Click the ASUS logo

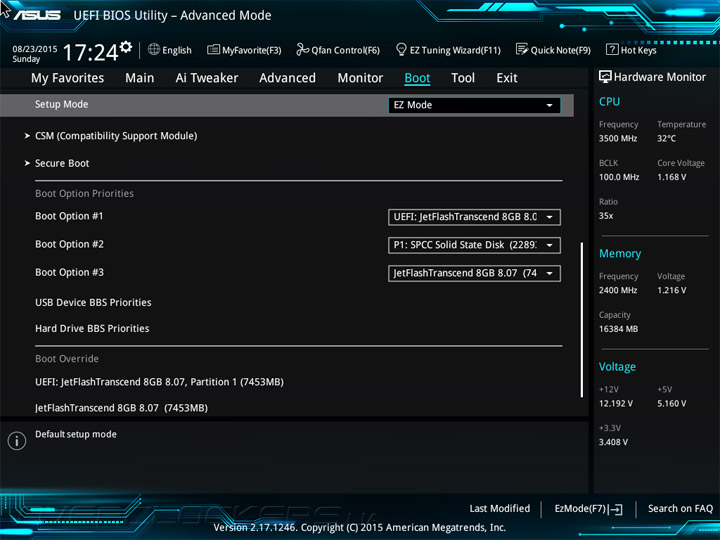point(37,15)
